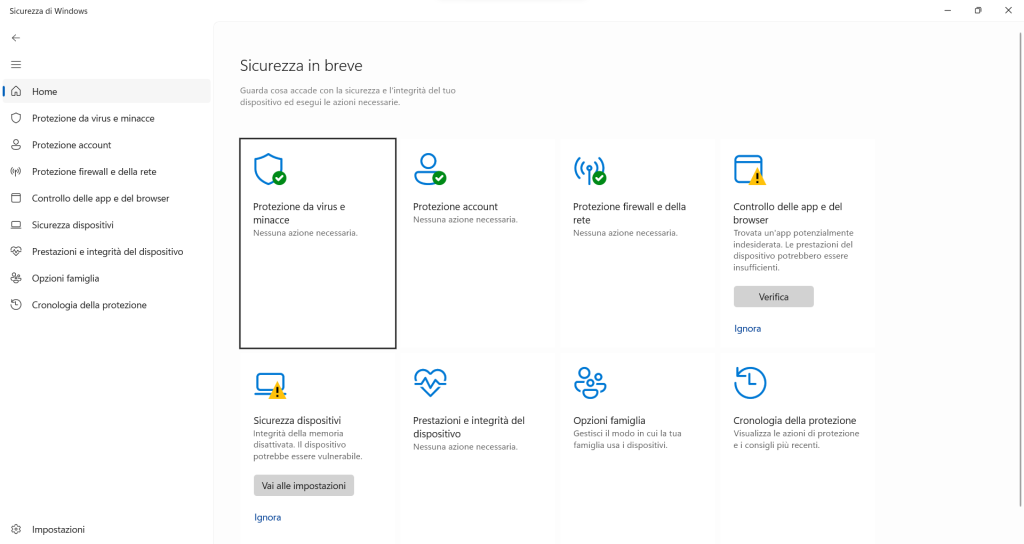Open Protezione da virus e minacce menu item
Image resolution: width=1024 pixels, height=544 pixels.
click(x=107, y=118)
